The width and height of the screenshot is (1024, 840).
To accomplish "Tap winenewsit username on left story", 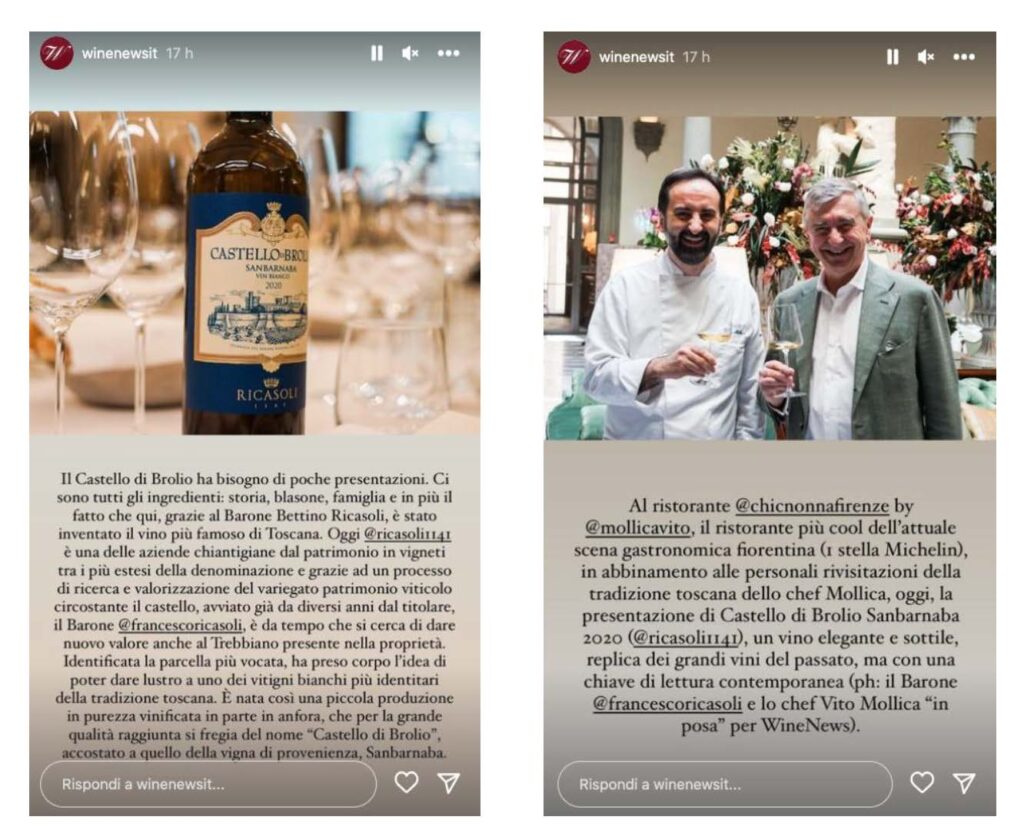I will (x=120, y=54).
